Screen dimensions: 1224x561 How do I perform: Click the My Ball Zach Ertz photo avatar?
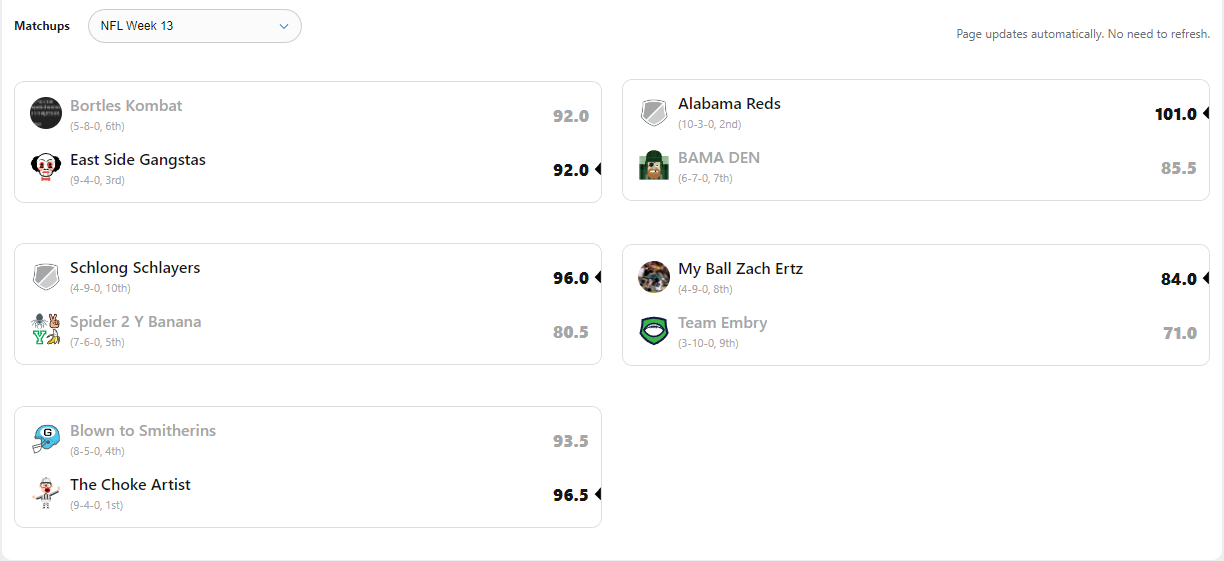coord(654,277)
